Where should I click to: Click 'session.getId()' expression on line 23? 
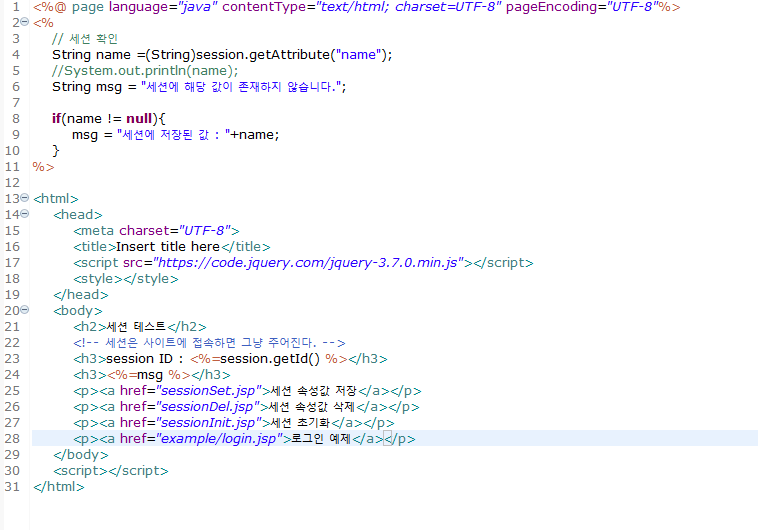point(270,359)
